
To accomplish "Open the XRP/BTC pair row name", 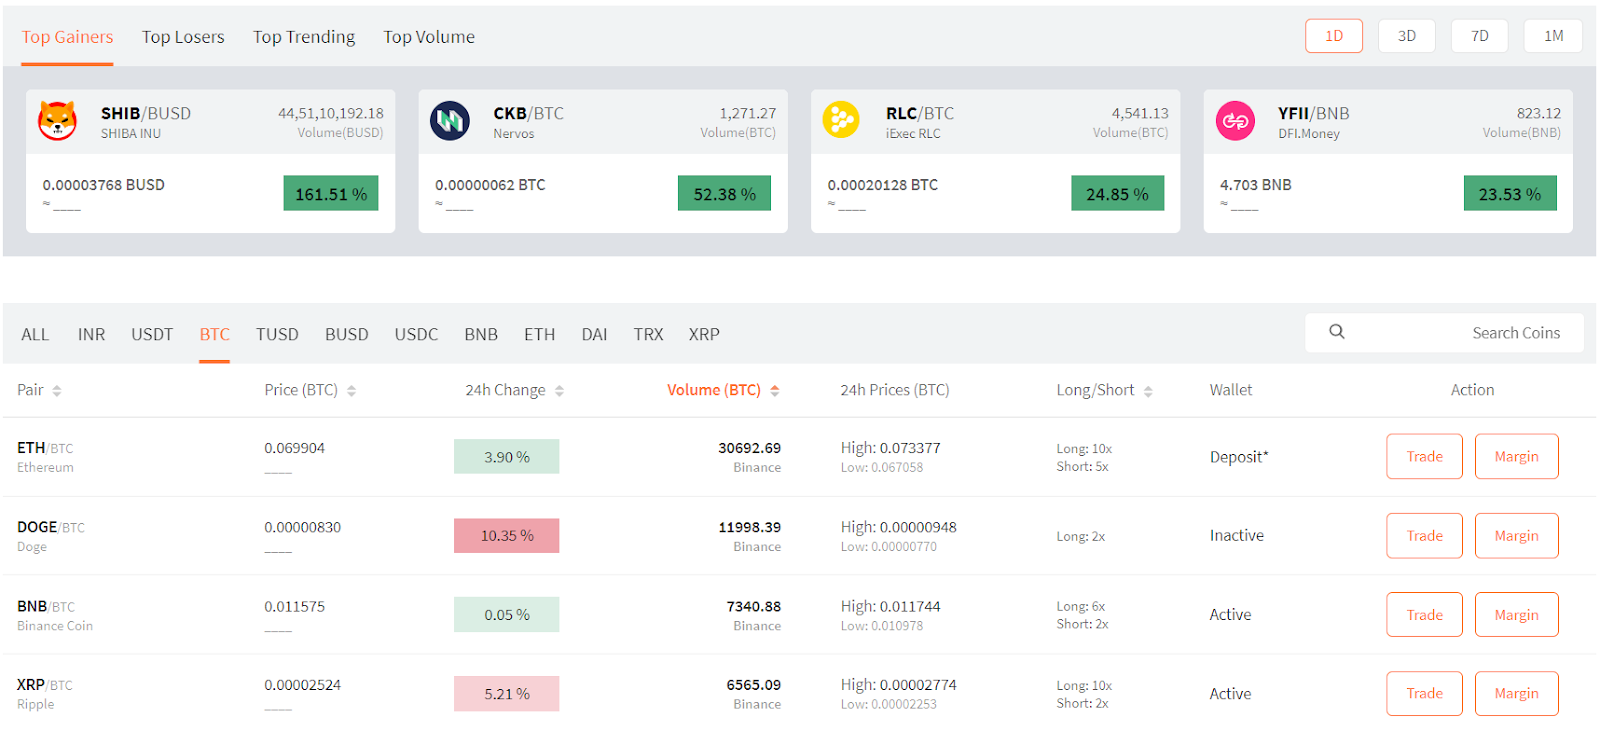I will click(45, 685).
